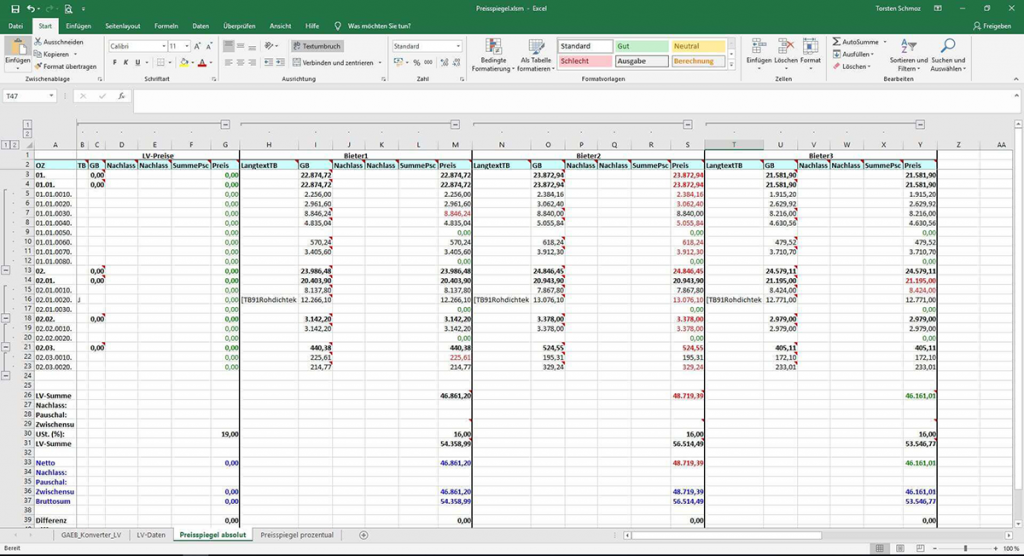Open the number format Standard dropdown
This screenshot has height=556, width=1024.
pyautogui.click(x=458, y=46)
